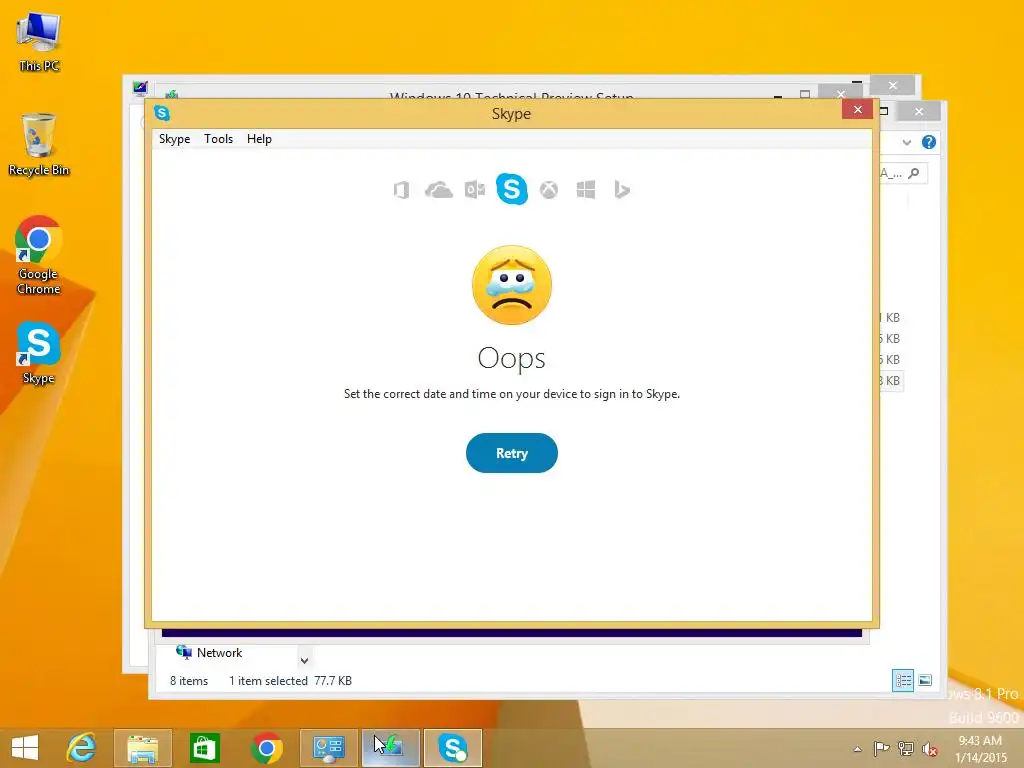This screenshot has height=768, width=1024.
Task: Open the Tools menu
Action: click(x=218, y=138)
